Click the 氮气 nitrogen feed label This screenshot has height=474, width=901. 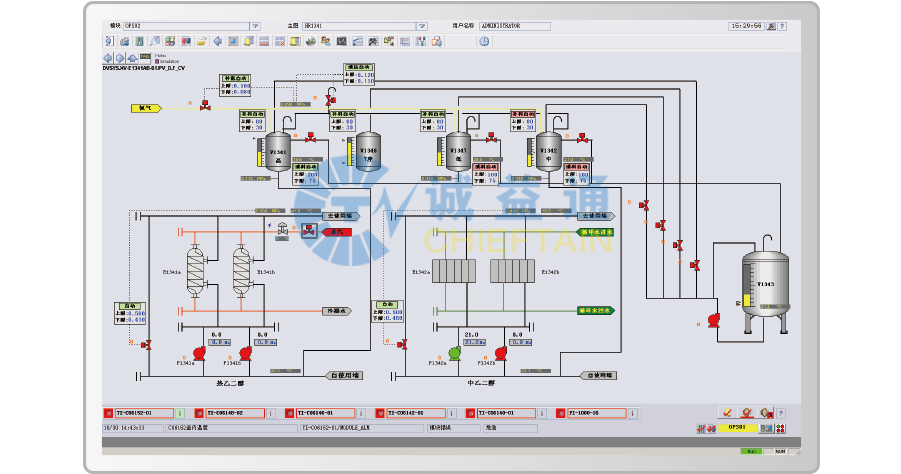tap(145, 107)
